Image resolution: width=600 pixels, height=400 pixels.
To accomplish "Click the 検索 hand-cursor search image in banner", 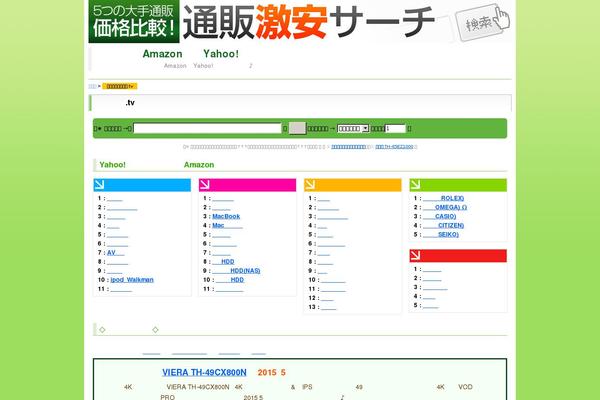I will 483,21.
